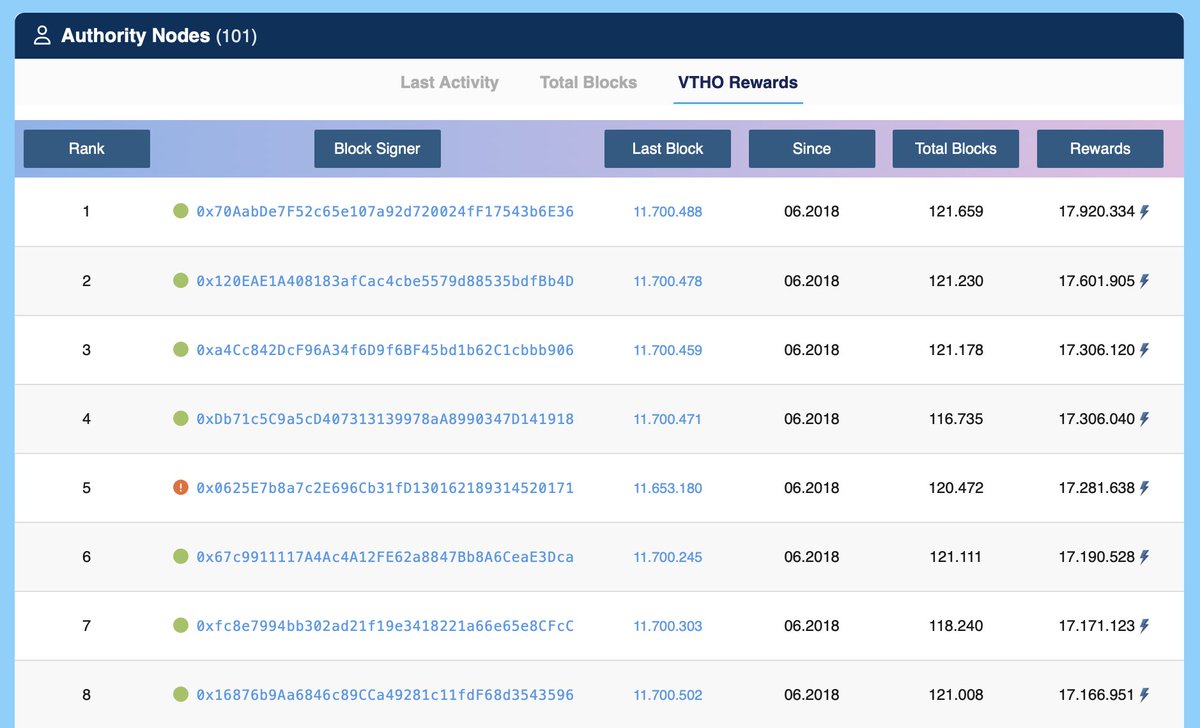Sort by the Rewards column header

(x=1100, y=148)
